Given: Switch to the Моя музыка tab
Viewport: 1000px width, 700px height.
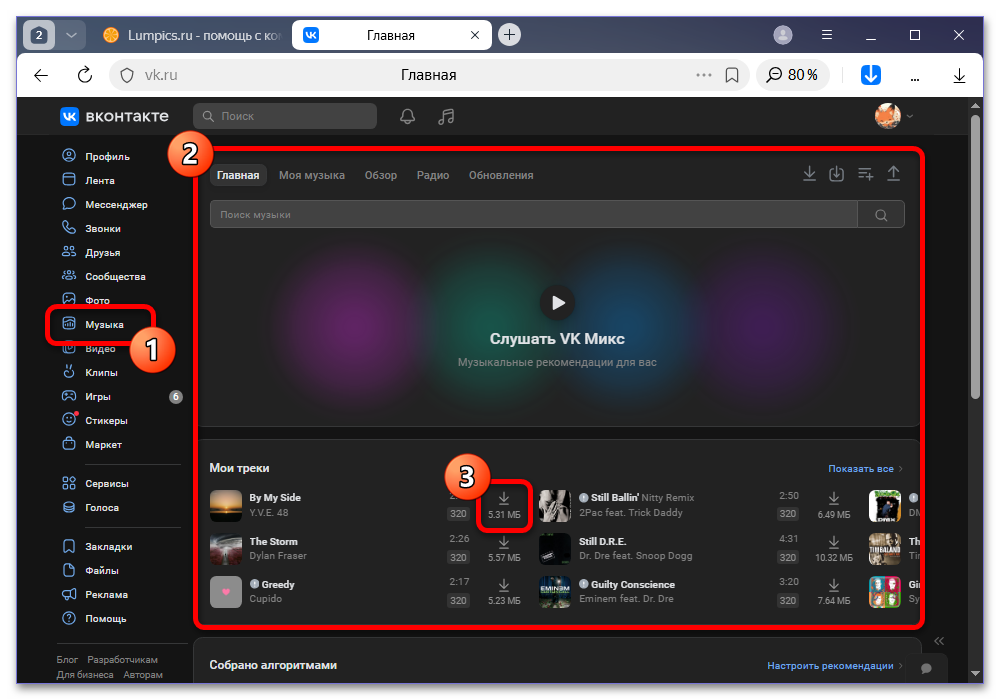Looking at the screenshot, I should (x=312, y=175).
